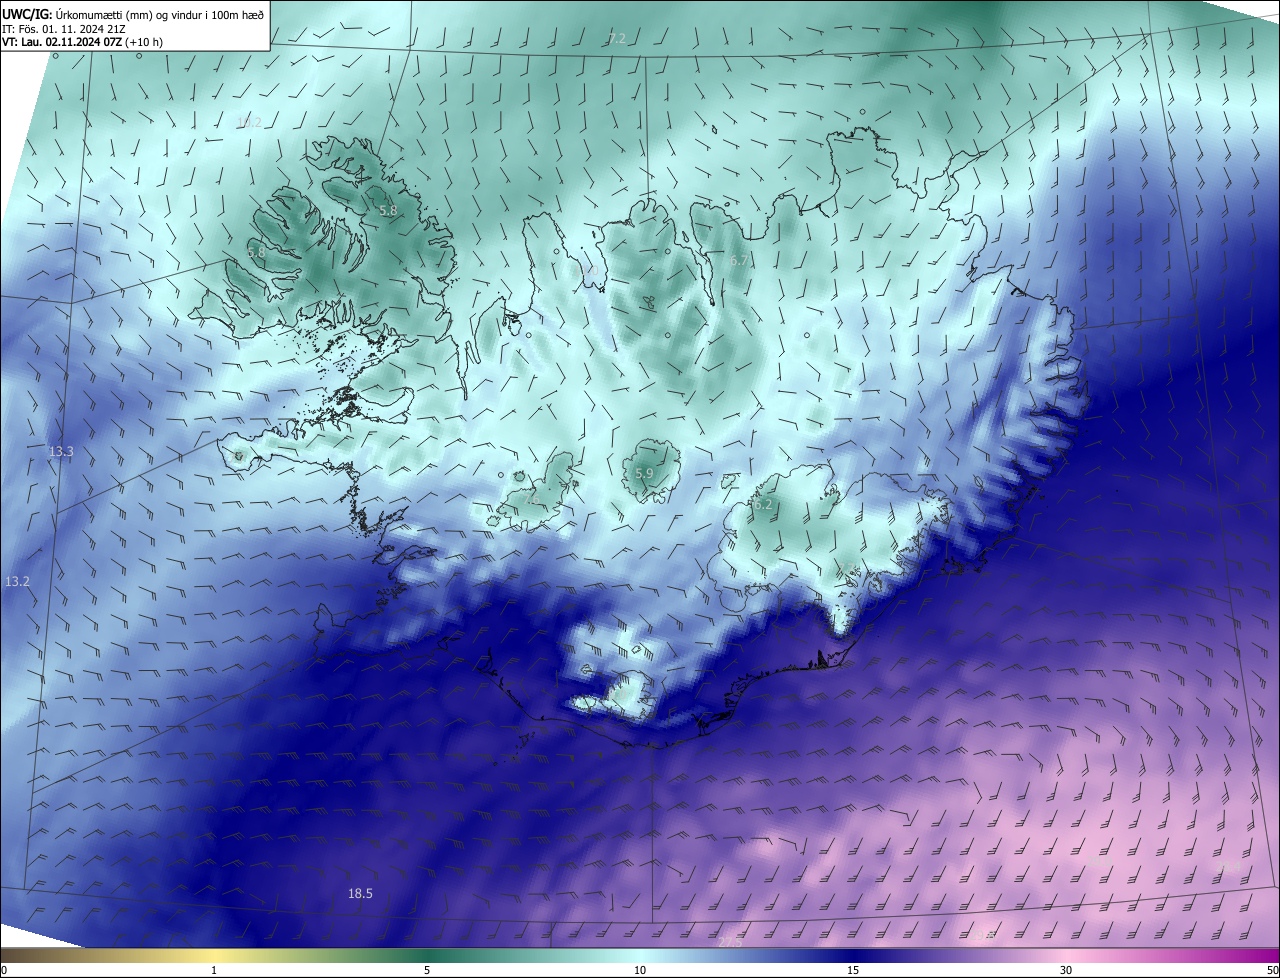Click the 7.6 value label on the western glacier
Screen dimensions: 1280x978
tap(532, 497)
